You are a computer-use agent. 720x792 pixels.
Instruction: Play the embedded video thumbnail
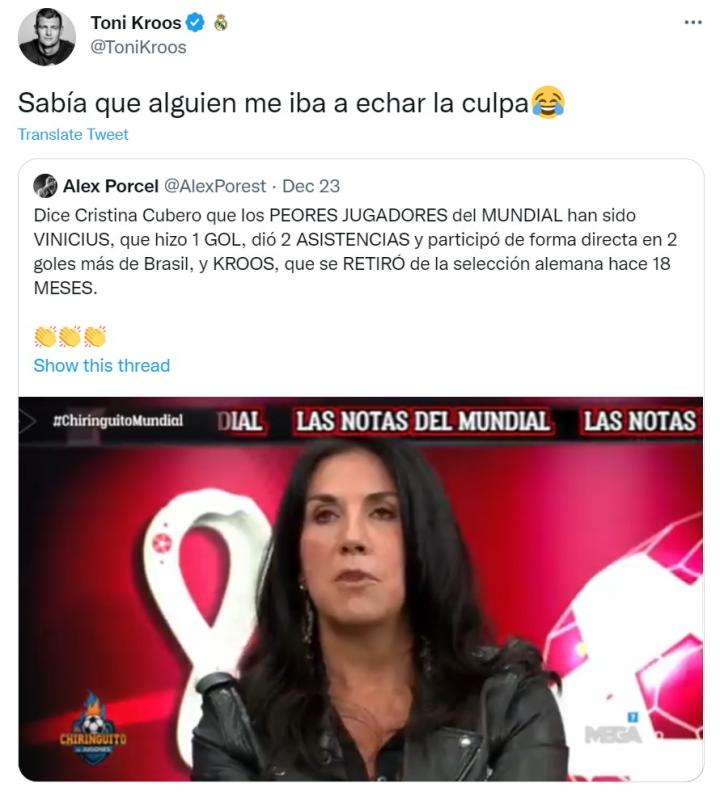[x=361, y=589]
